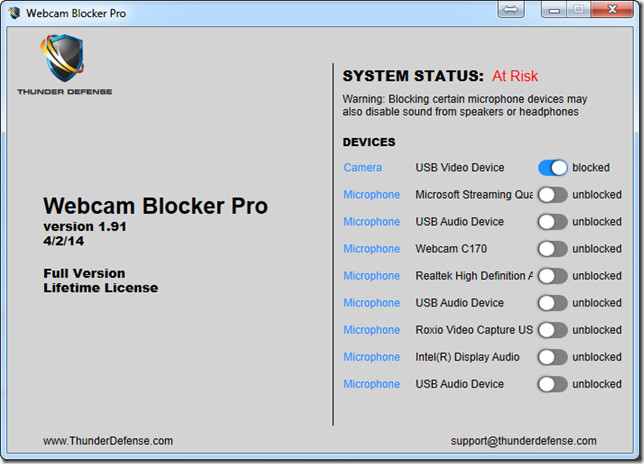Toggle USB Audio Device listed after Microsoft Streaming
This screenshot has height=464, width=644.
(553, 222)
